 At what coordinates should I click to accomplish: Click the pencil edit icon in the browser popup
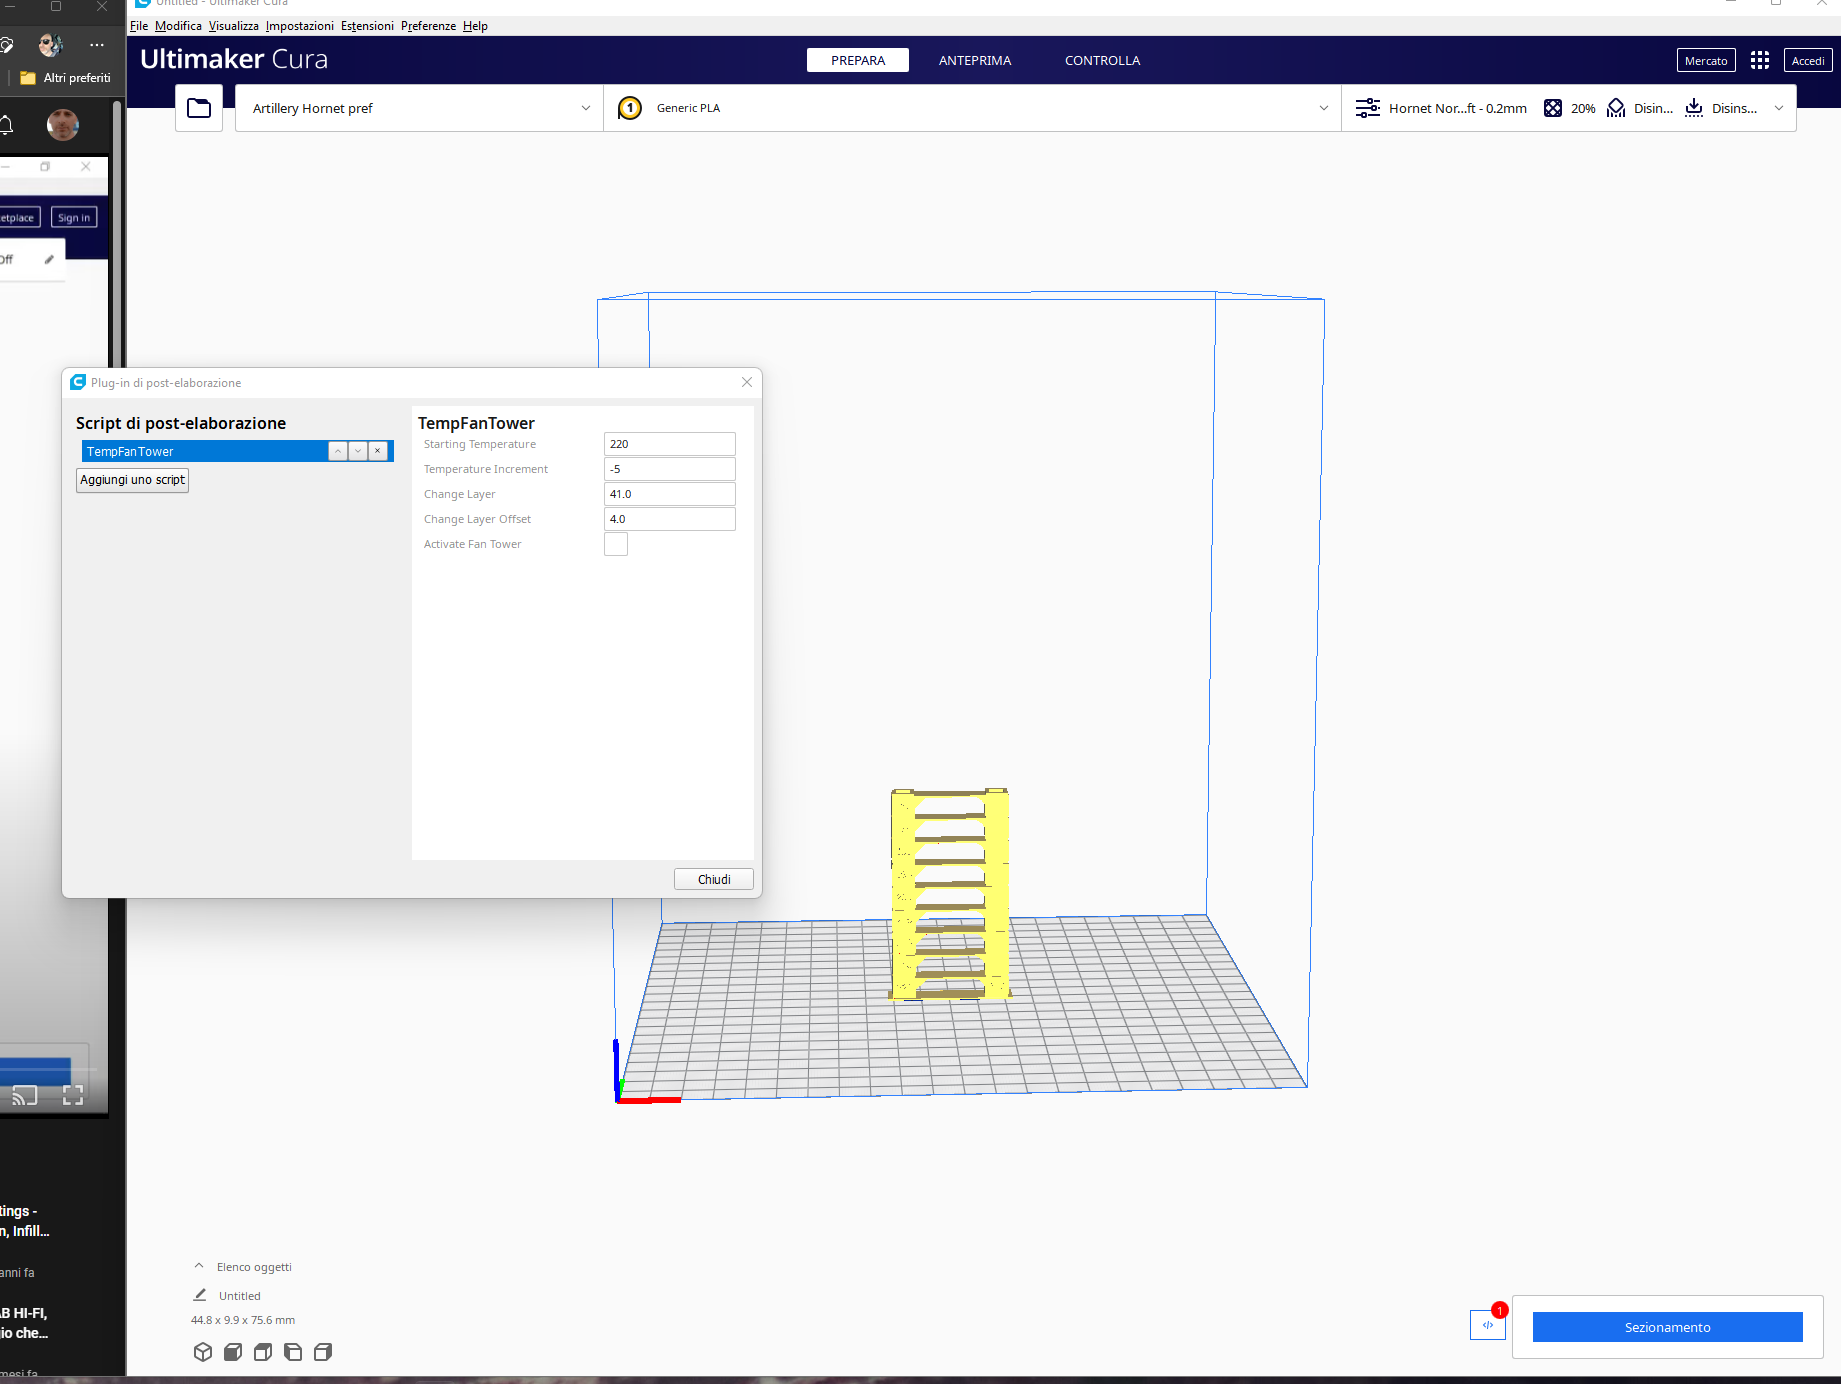[49, 259]
